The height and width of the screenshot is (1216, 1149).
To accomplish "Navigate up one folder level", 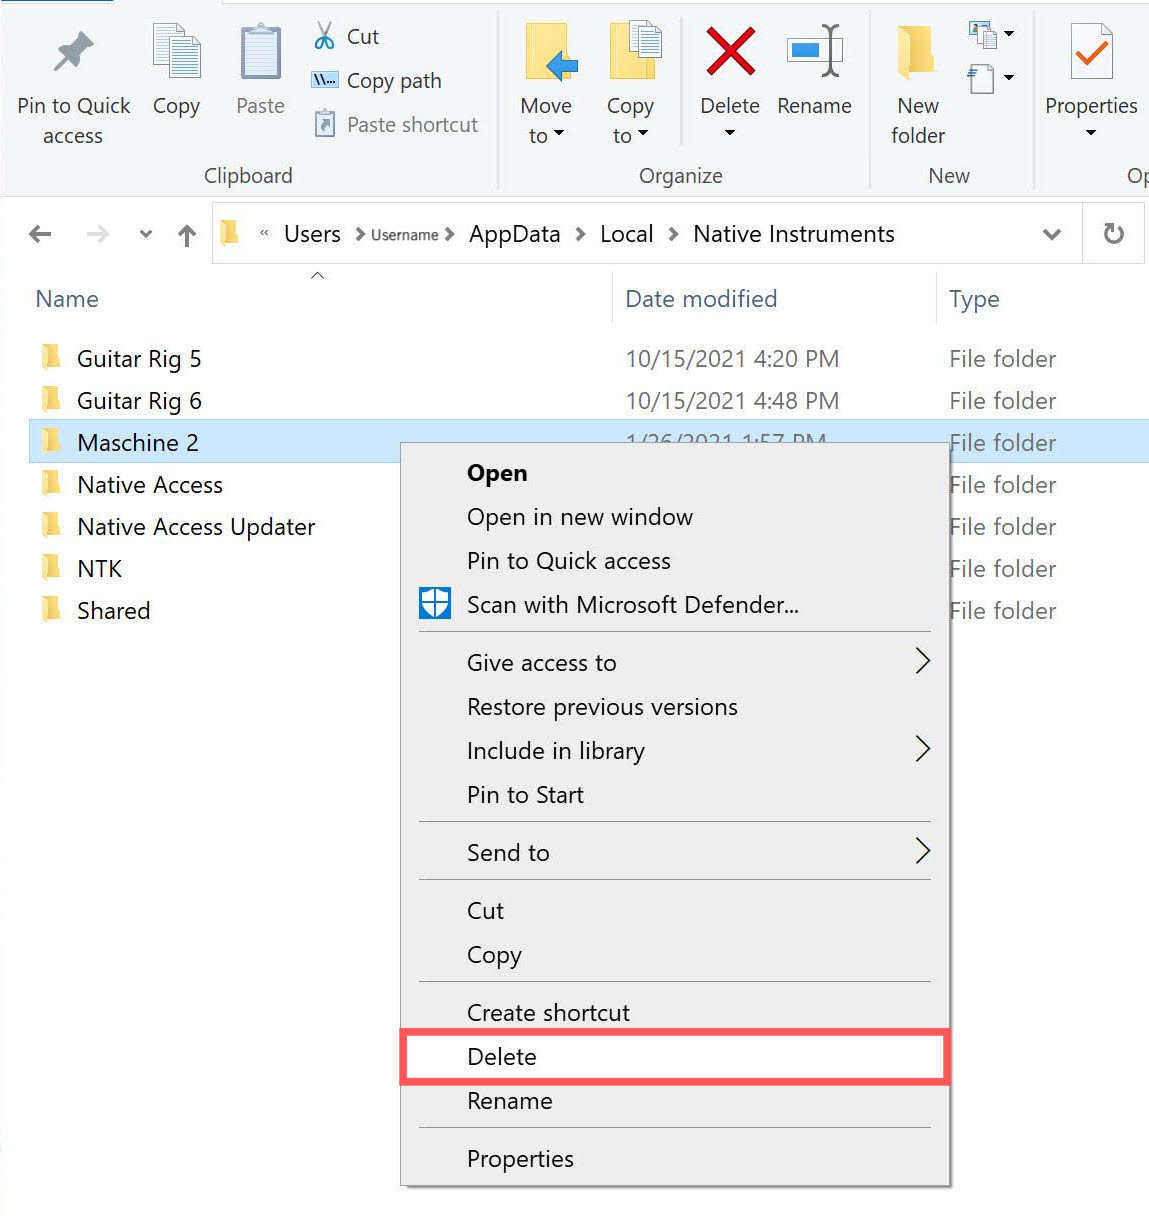I will click(x=187, y=235).
